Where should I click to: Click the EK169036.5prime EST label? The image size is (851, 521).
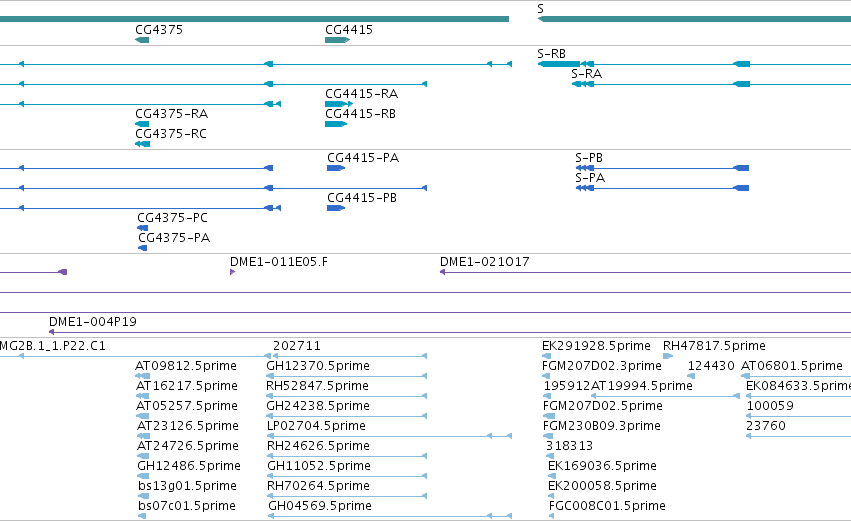602,467
